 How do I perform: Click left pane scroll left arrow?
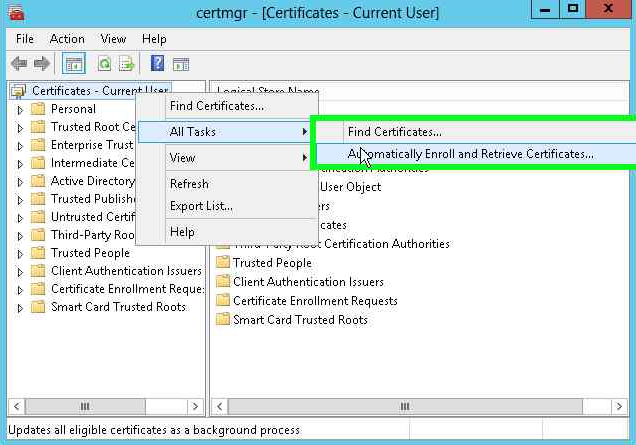pyautogui.click(x=17, y=406)
